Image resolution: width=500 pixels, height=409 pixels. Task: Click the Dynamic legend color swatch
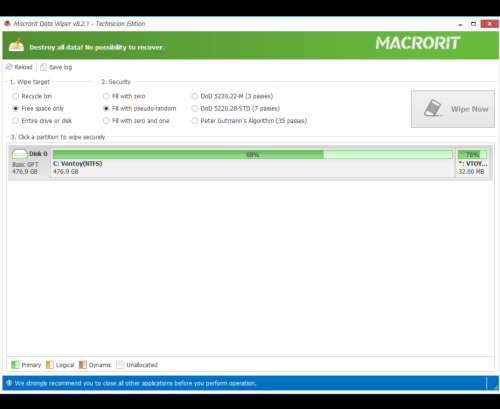pyautogui.click(x=83, y=365)
